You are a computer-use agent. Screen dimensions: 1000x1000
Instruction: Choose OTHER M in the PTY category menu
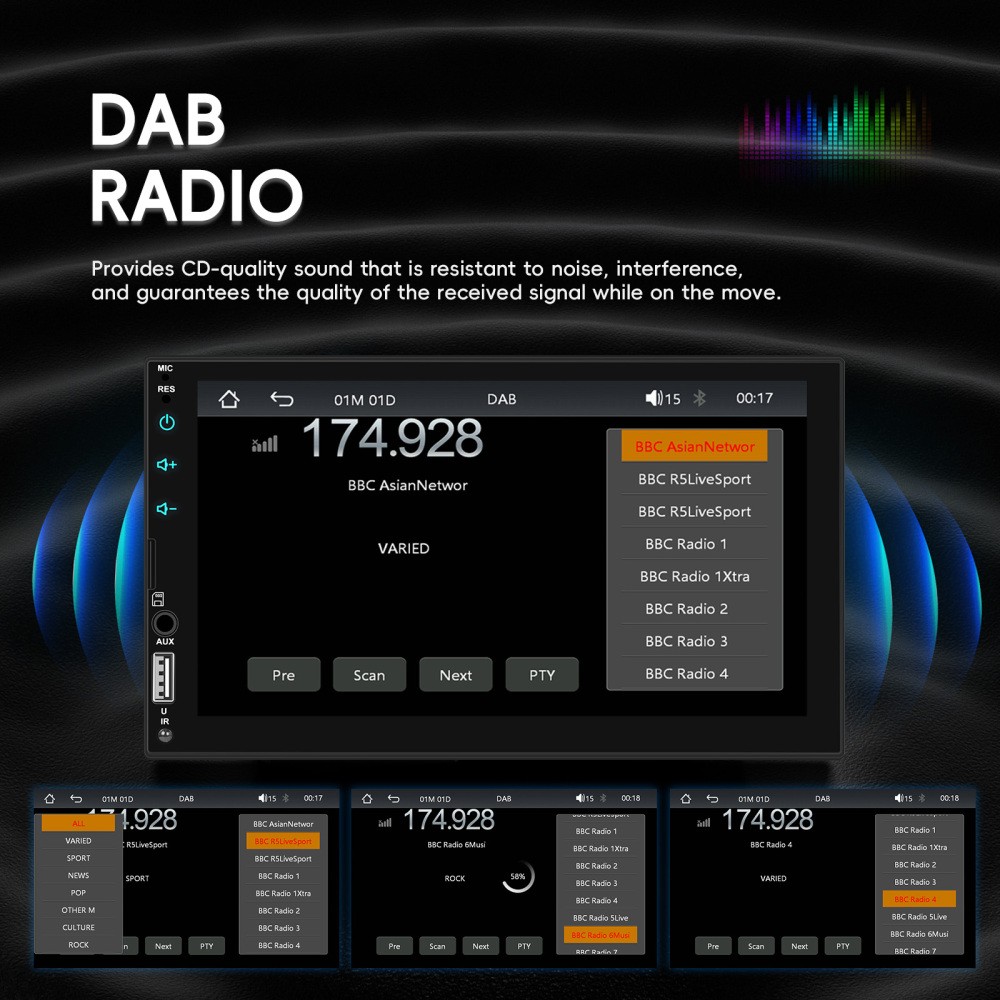pyautogui.click(x=78, y=910)
